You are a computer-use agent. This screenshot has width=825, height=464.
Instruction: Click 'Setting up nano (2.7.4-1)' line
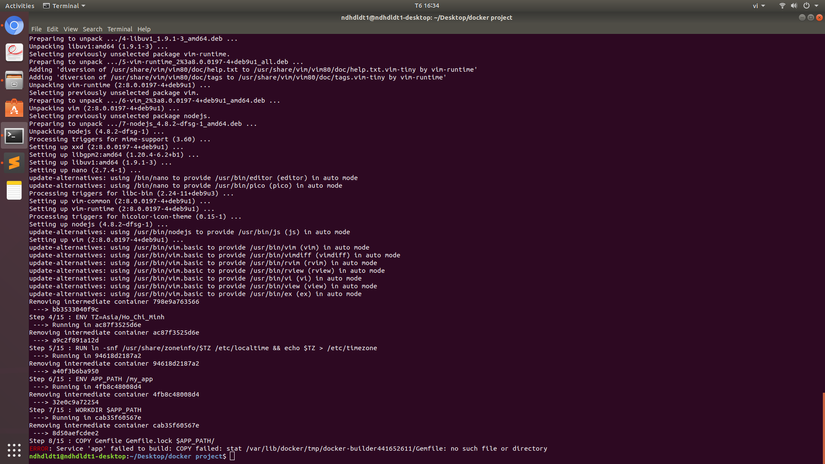coord(85,170)
